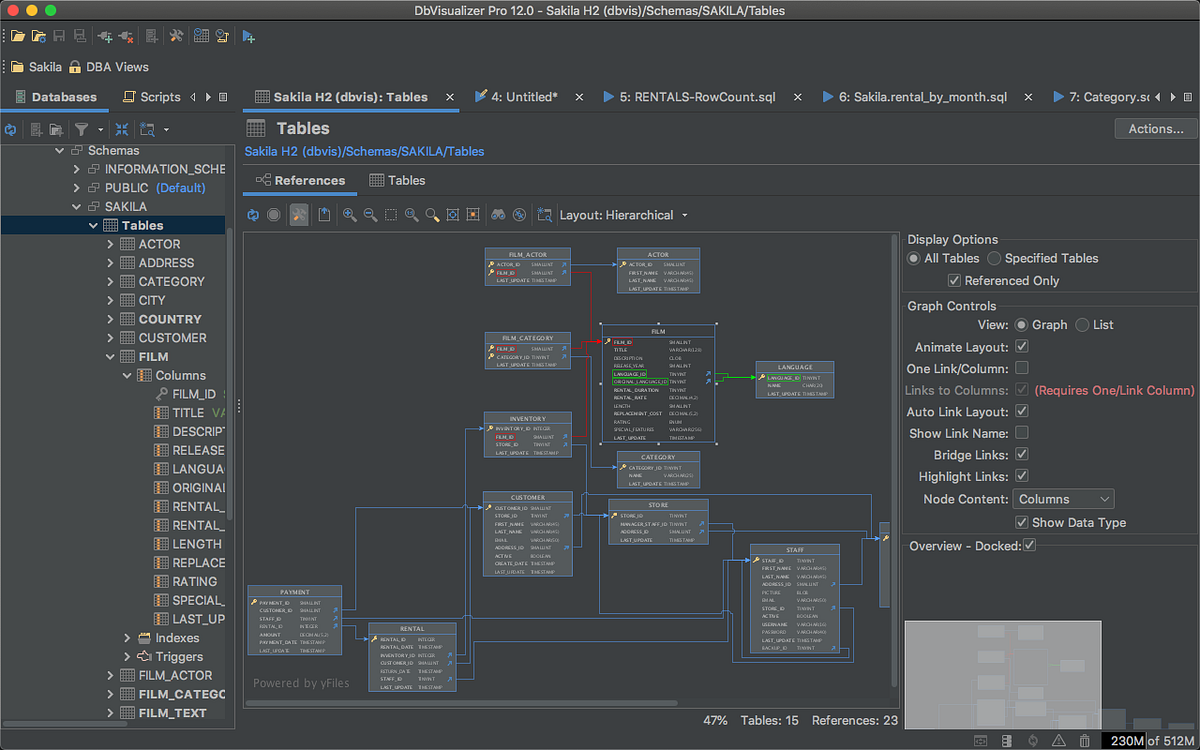Image resolution: width=1200 pixels, height=750 pixels.
Task: Open the Node Content dropdown
Action: point(1063,499)
